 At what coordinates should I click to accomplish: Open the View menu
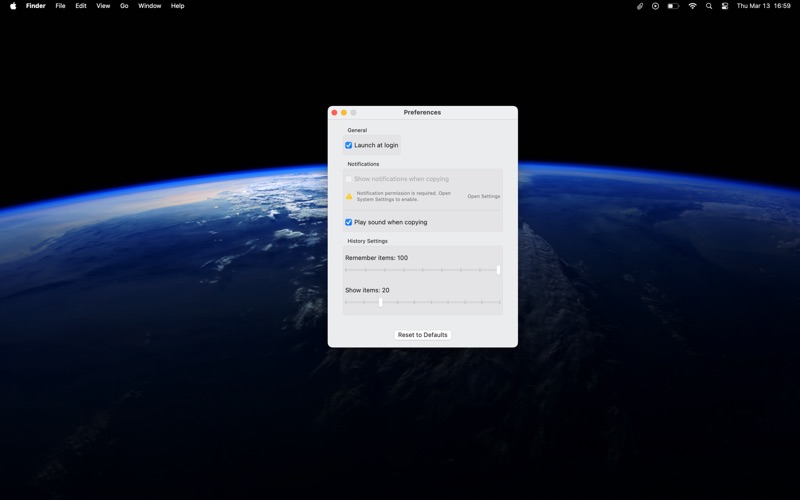coord(103,6)
